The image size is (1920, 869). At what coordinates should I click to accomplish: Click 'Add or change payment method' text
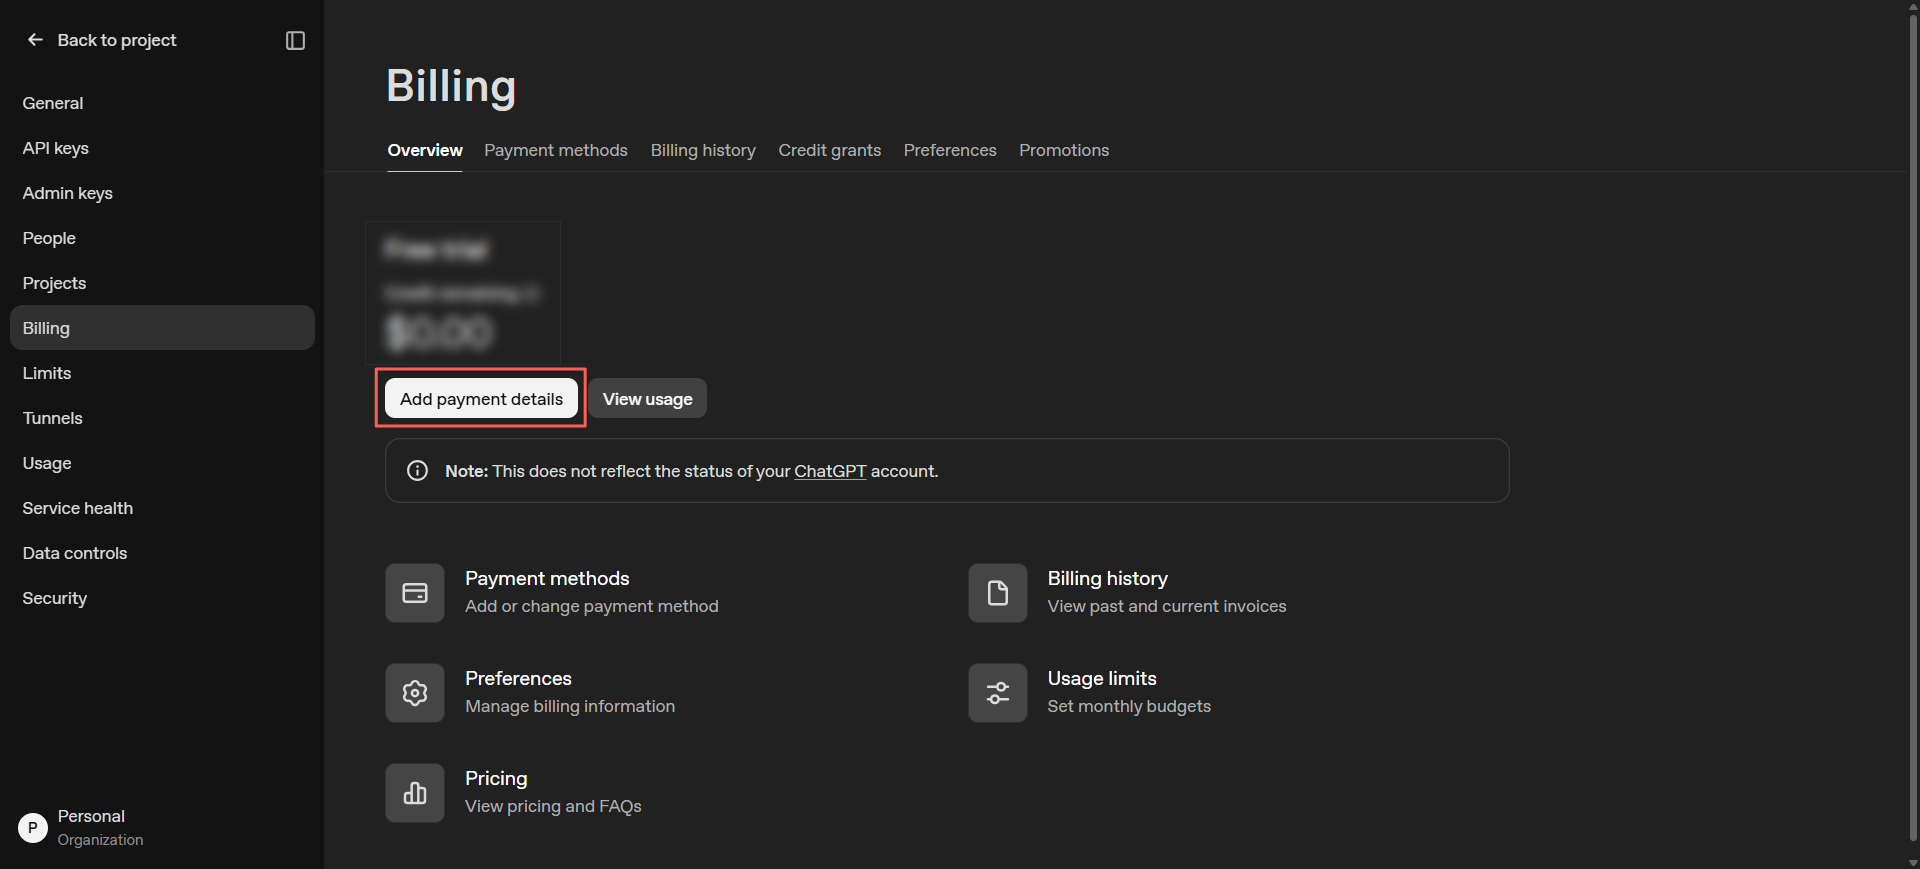[592, 606]
